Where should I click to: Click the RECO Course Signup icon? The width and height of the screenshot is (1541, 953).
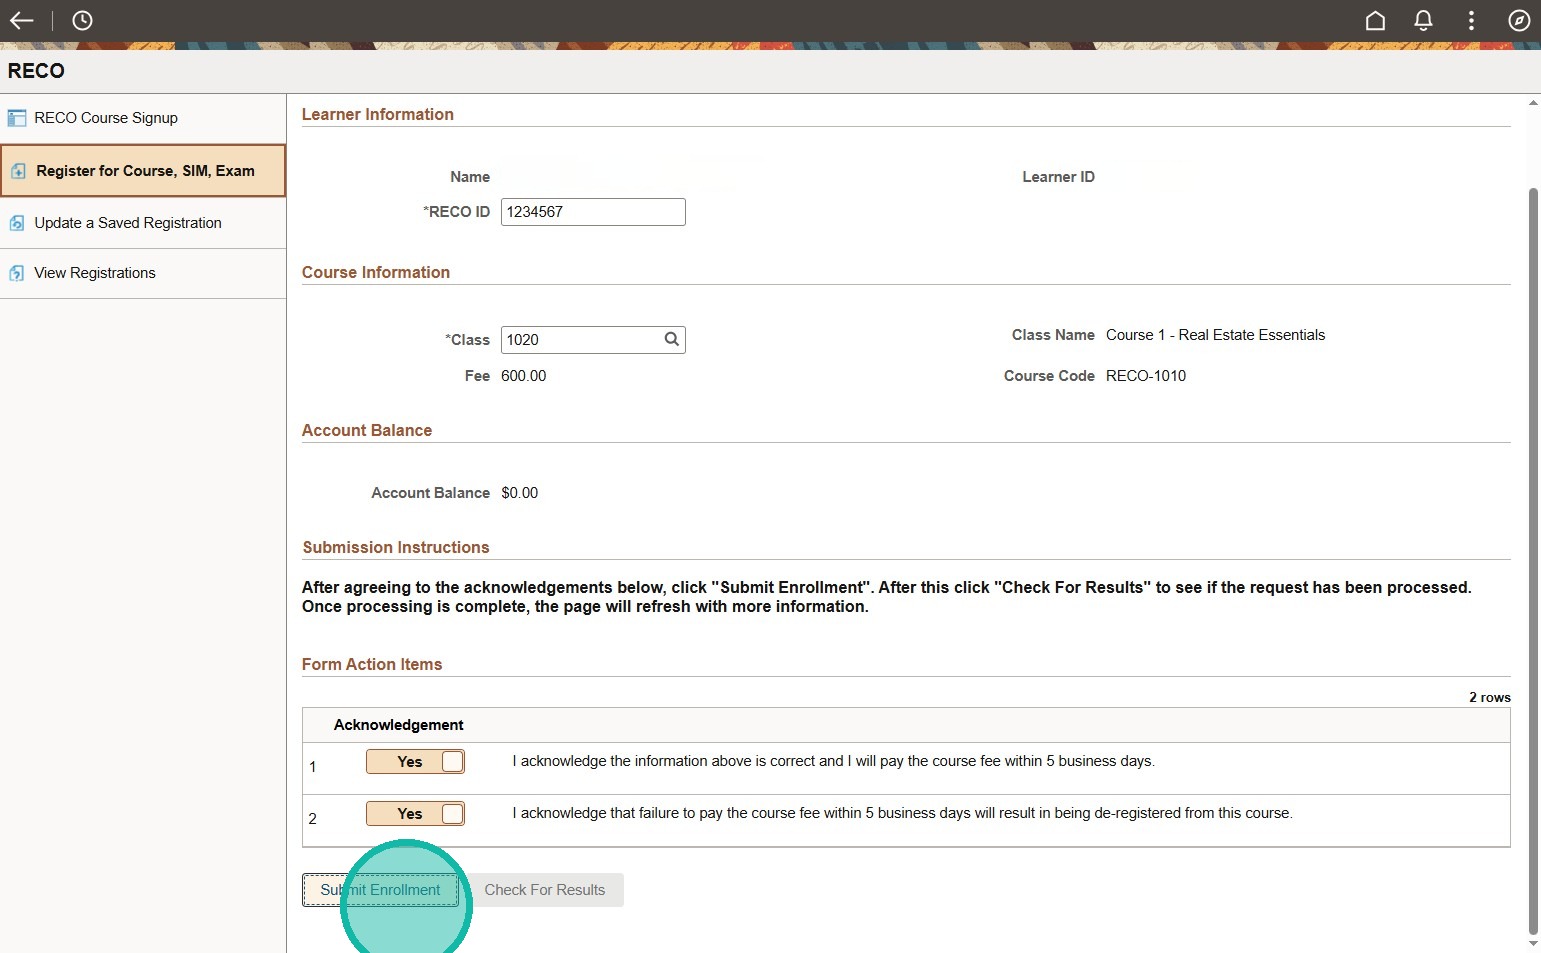[17, 118]
